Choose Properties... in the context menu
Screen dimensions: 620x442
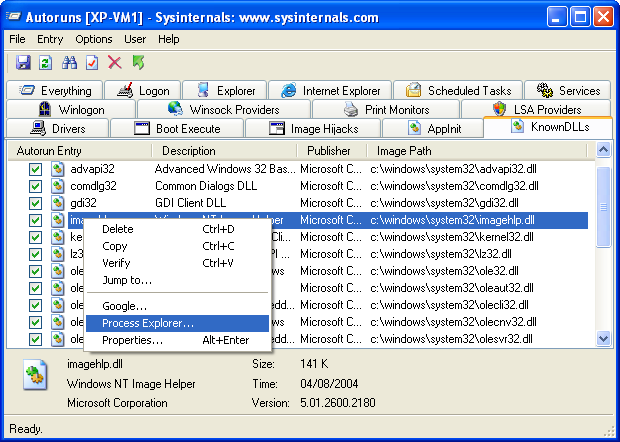(177, 340)
